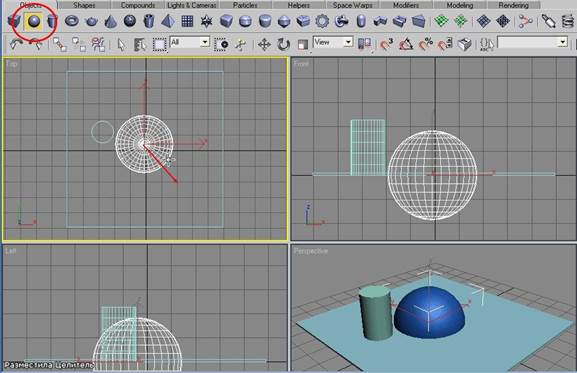
Task: Toggle the Window/Crossing selection mode
Action: tap(221, 45)
